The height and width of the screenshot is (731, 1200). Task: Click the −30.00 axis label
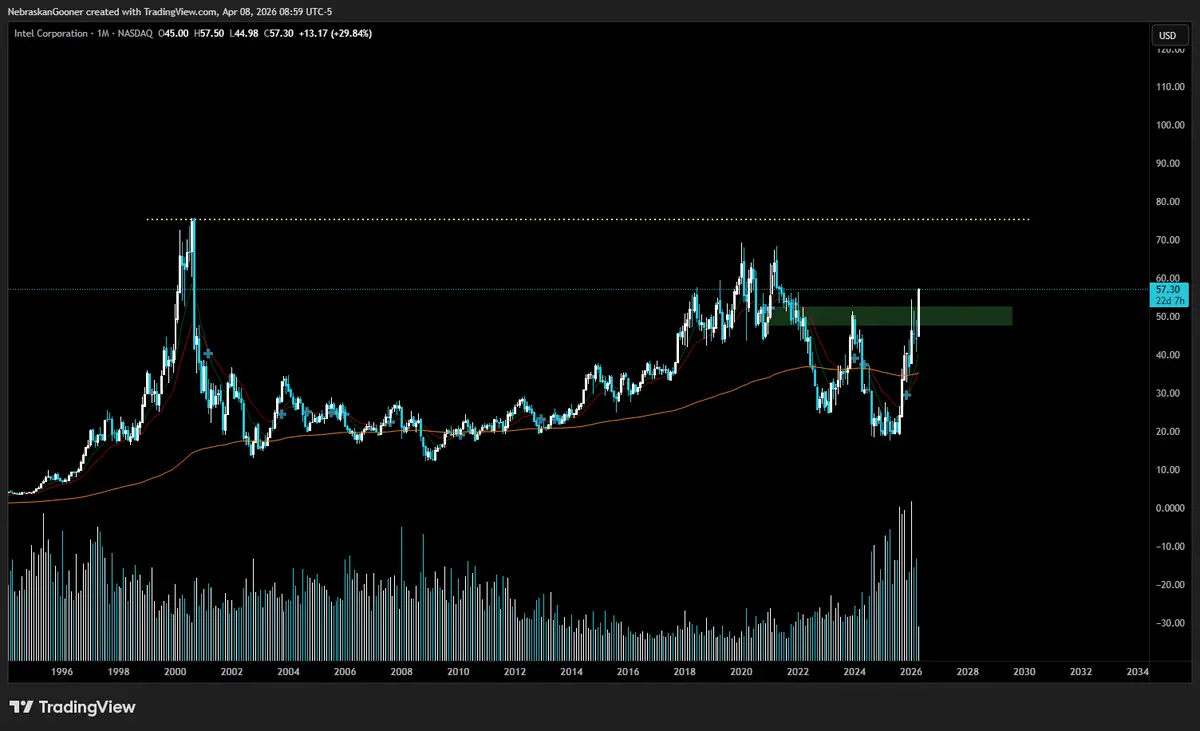click(x=1169, y=623)
